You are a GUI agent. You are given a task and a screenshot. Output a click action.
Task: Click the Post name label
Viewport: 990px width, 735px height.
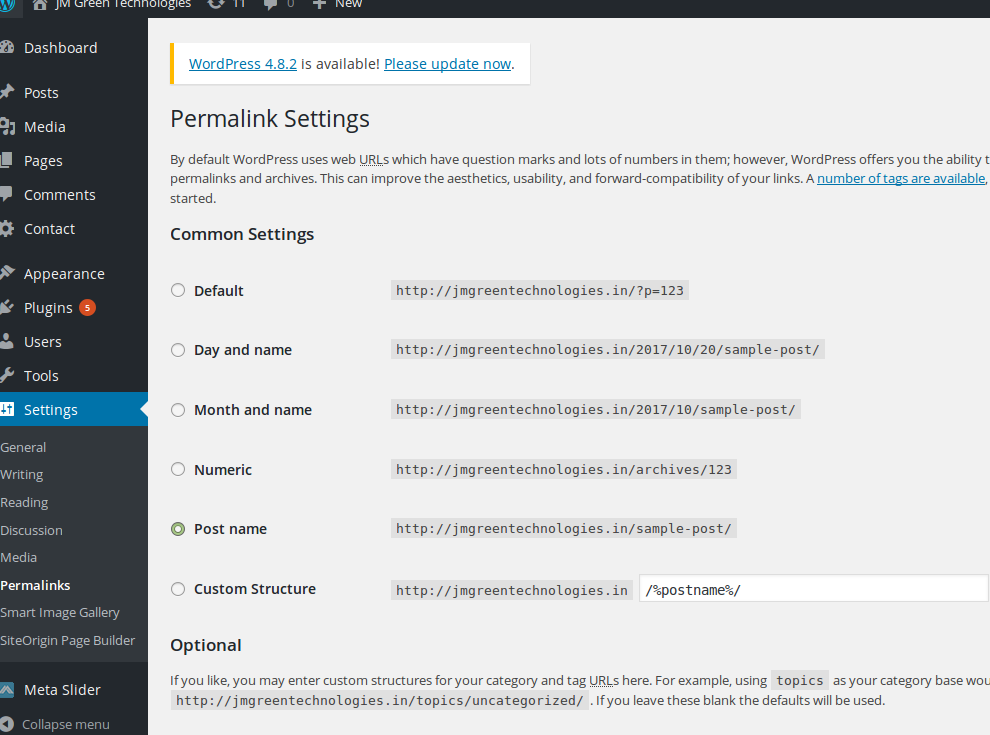230,529
